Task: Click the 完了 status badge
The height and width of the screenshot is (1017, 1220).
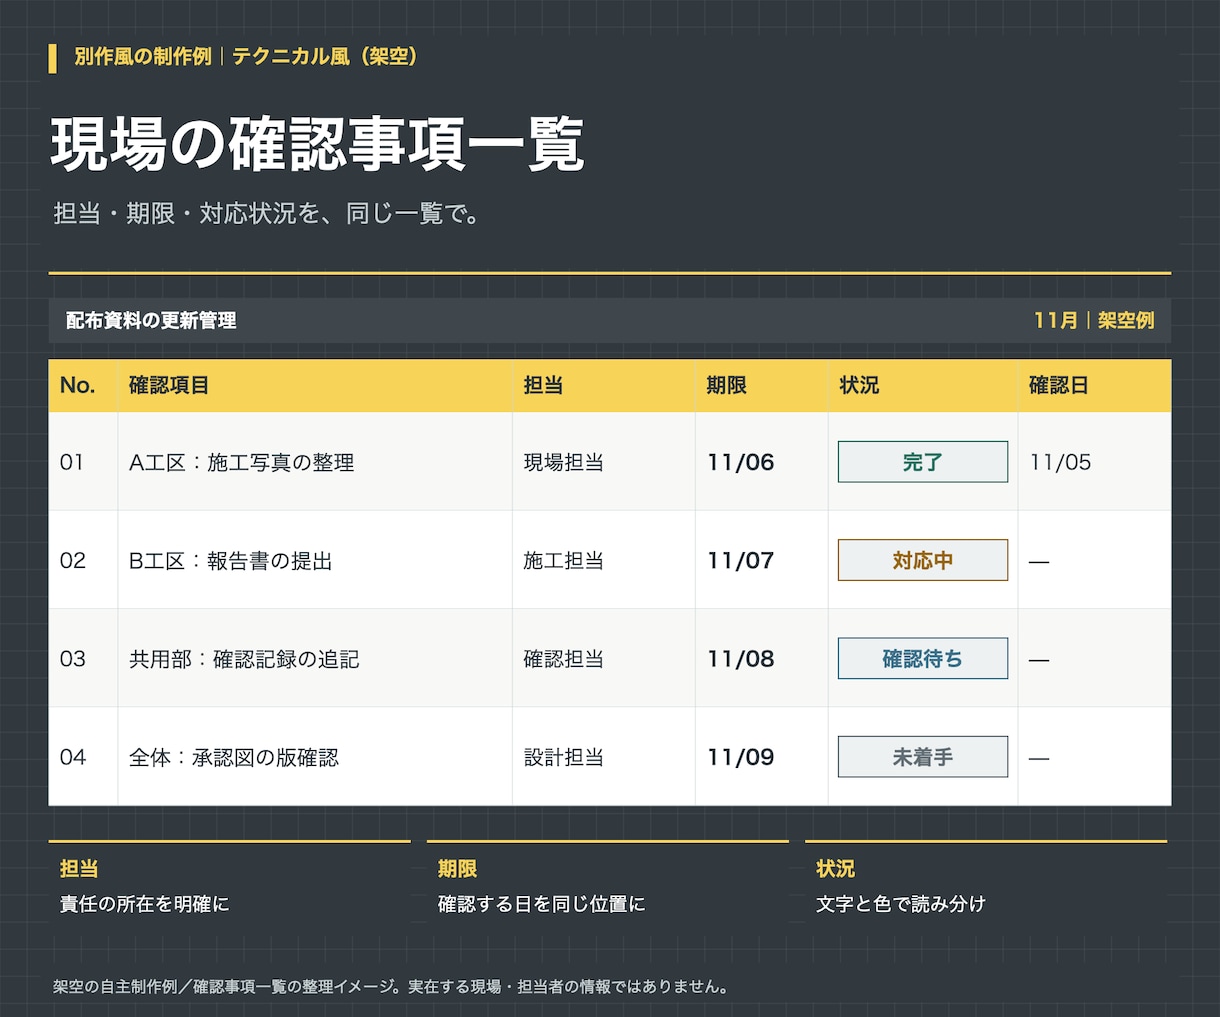Action: 922,462
